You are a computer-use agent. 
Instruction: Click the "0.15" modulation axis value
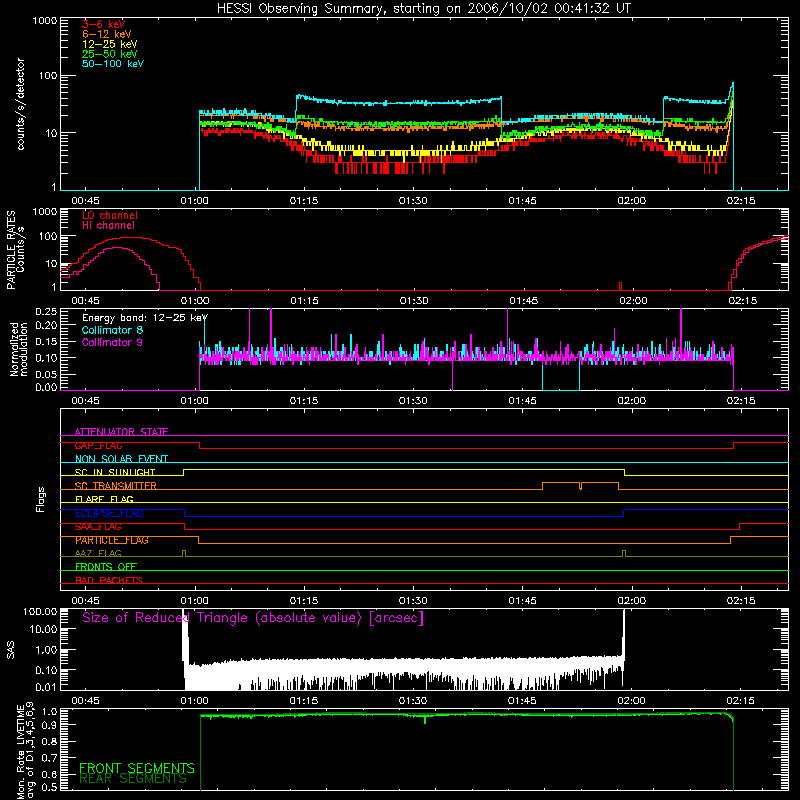[46, 341]
